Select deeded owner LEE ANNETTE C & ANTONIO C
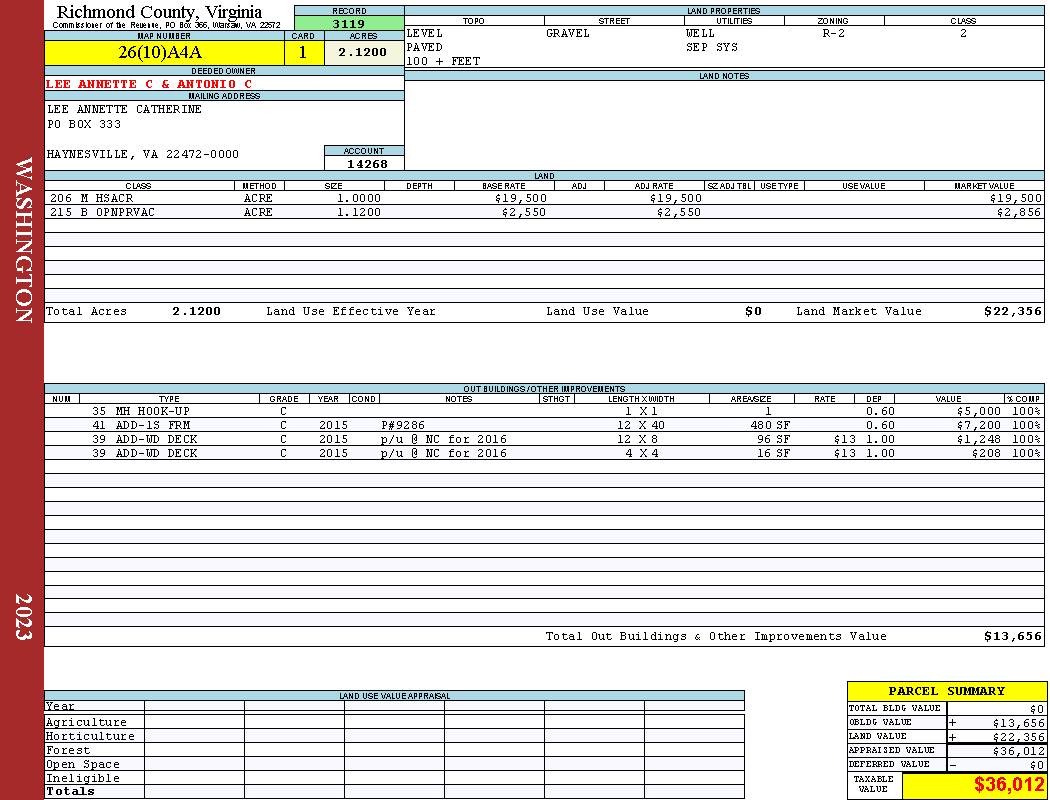The width and height of the screenshot is (1050, 800). (149, 84)
